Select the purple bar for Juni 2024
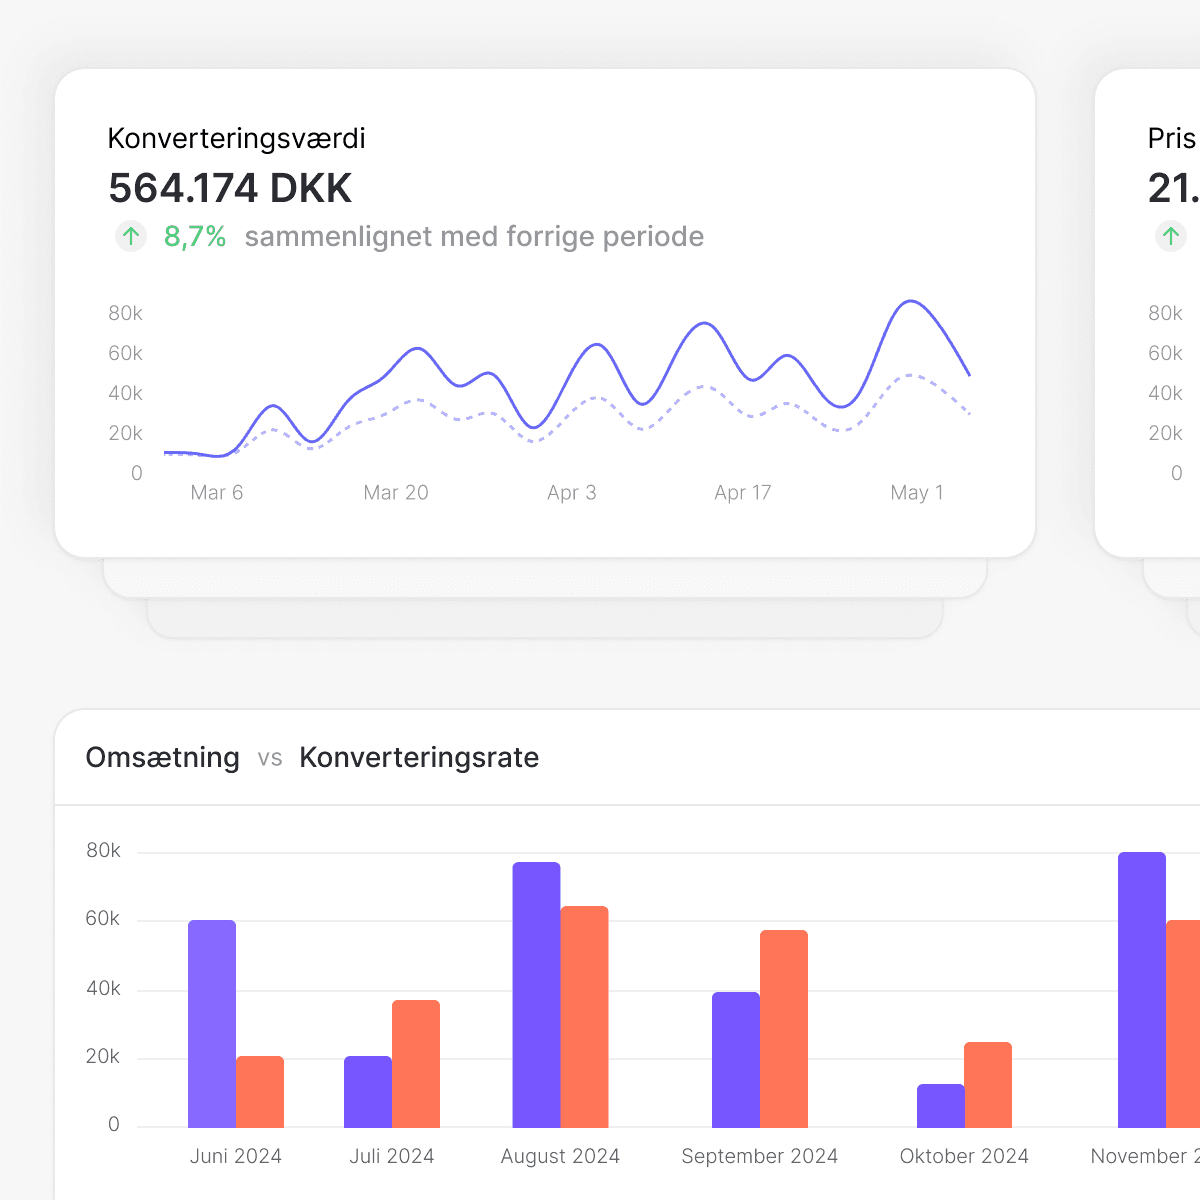 [212, 1024]
